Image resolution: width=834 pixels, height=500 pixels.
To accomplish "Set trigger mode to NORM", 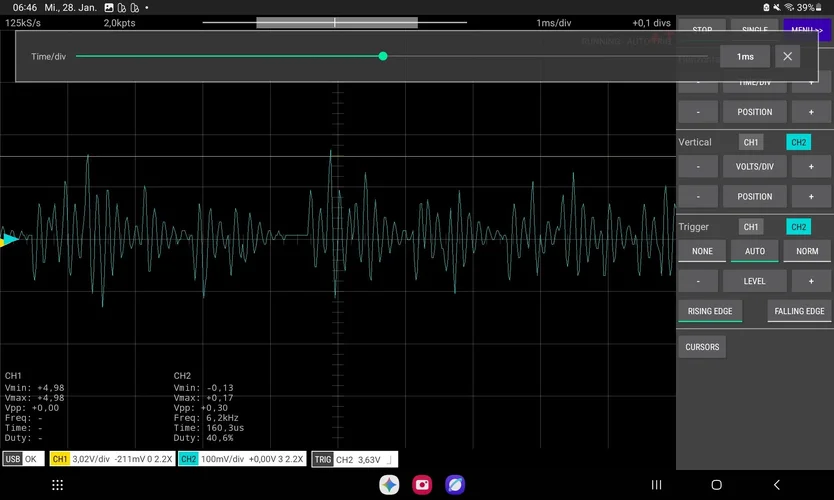I will coord(807,251).
